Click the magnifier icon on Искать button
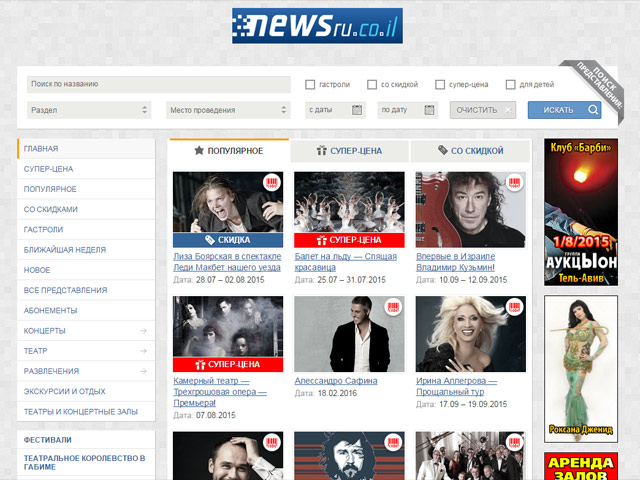 tap(593, 110)
